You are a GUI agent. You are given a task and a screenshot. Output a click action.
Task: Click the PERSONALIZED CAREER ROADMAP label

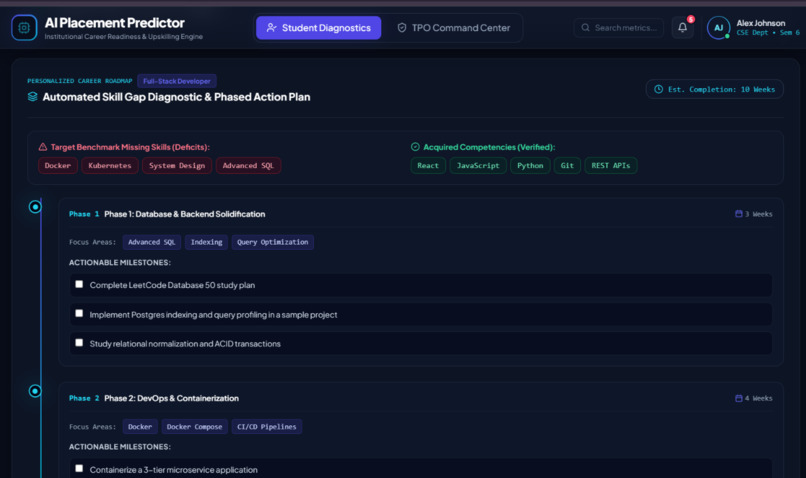80,81
